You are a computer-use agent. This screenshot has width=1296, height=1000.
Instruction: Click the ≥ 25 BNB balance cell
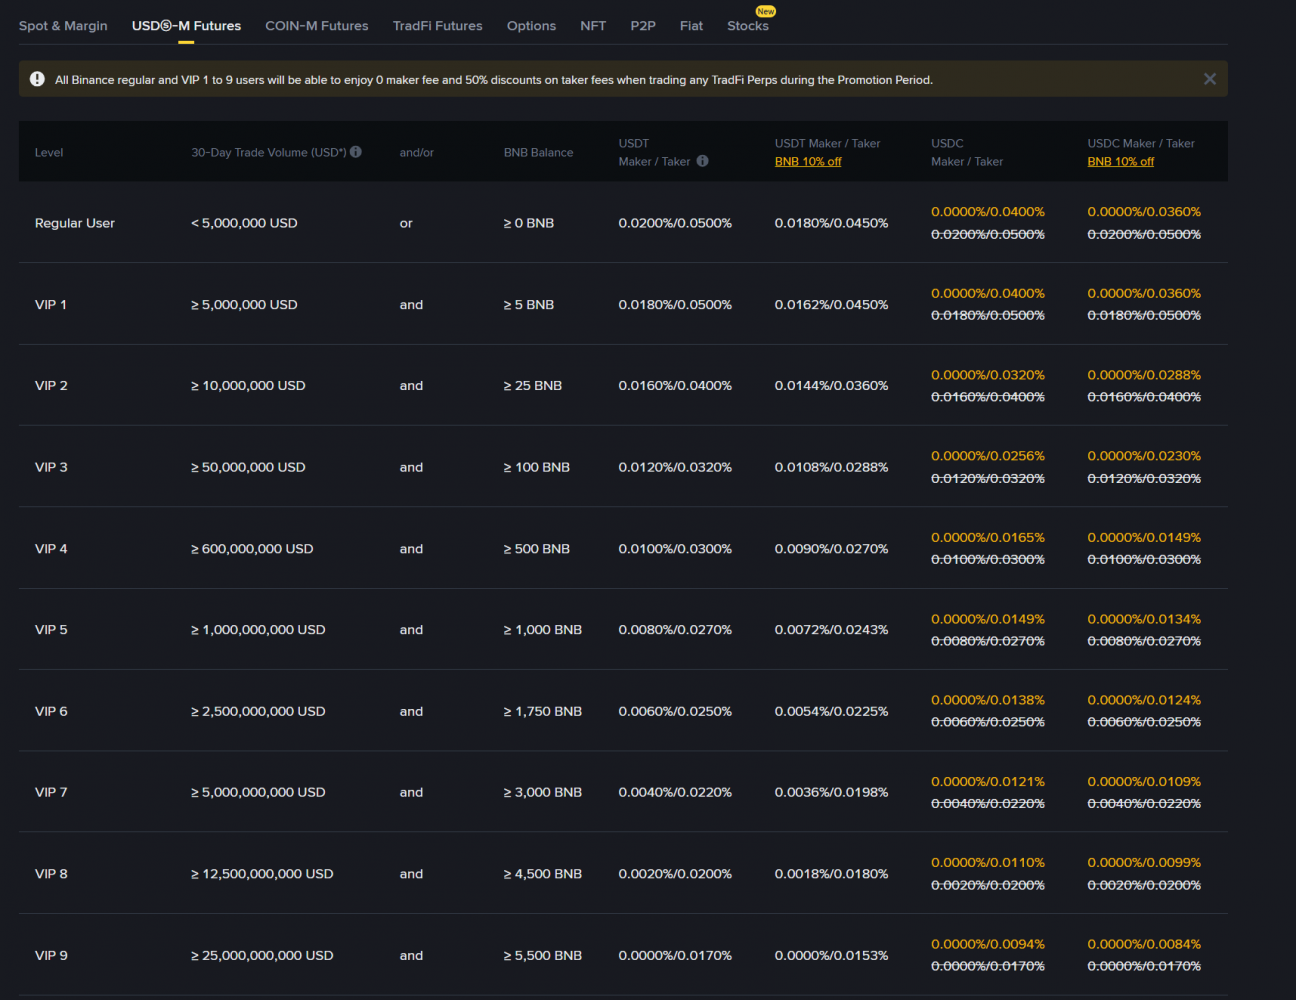533,386
